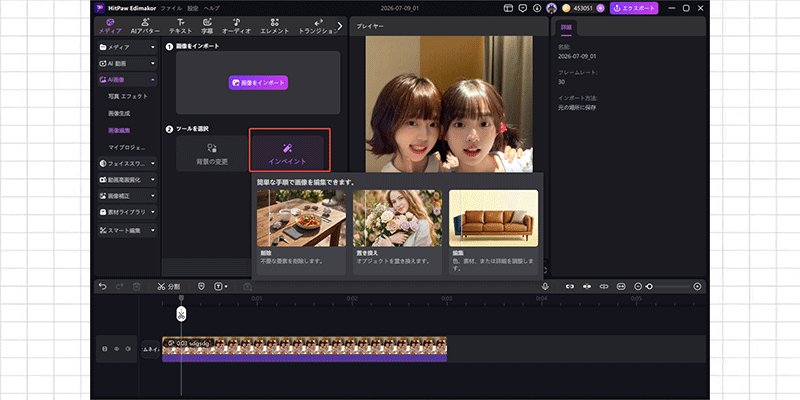The height and width of the screenshot is (400, 800).
Task: Select 画像編集 in the sidebar
Action: click(119, 131)
